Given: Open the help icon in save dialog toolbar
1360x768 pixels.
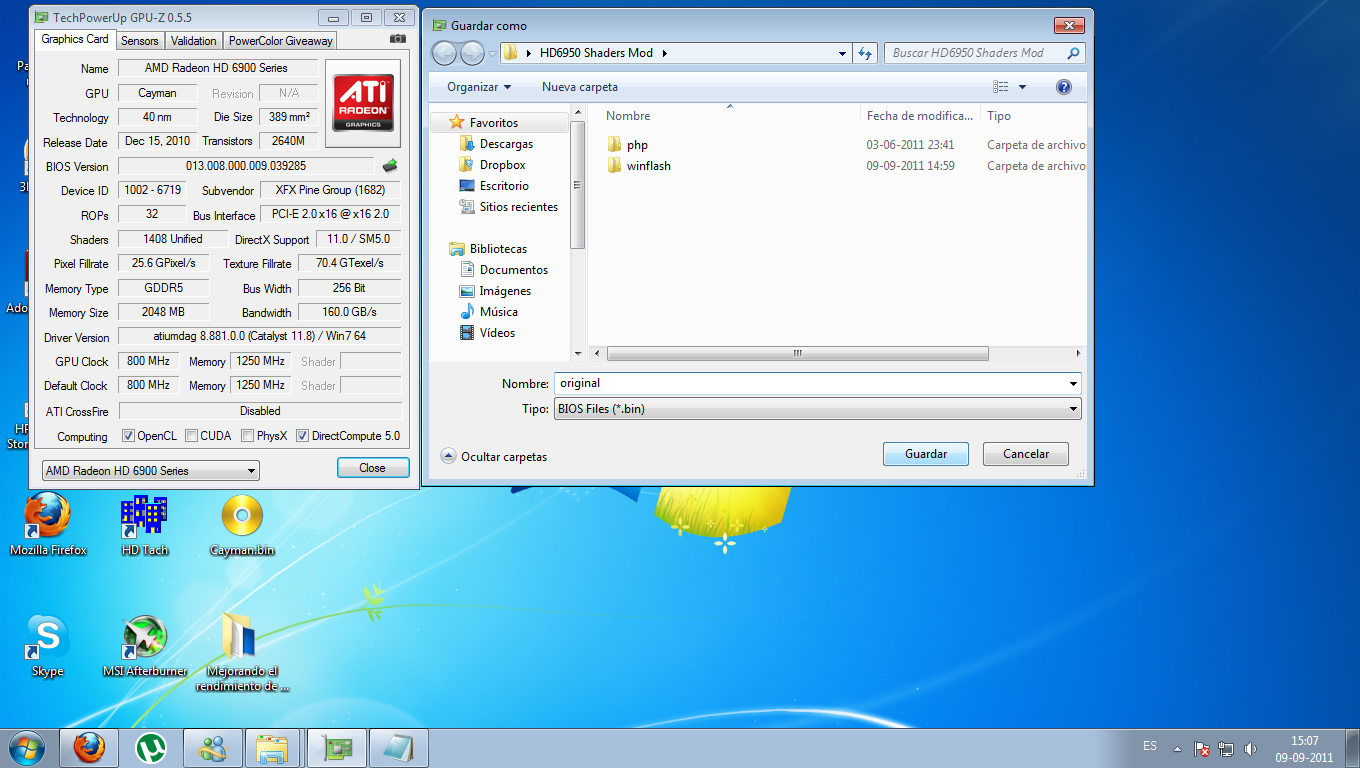Looking at the screenshot, I should (1064, 87).
